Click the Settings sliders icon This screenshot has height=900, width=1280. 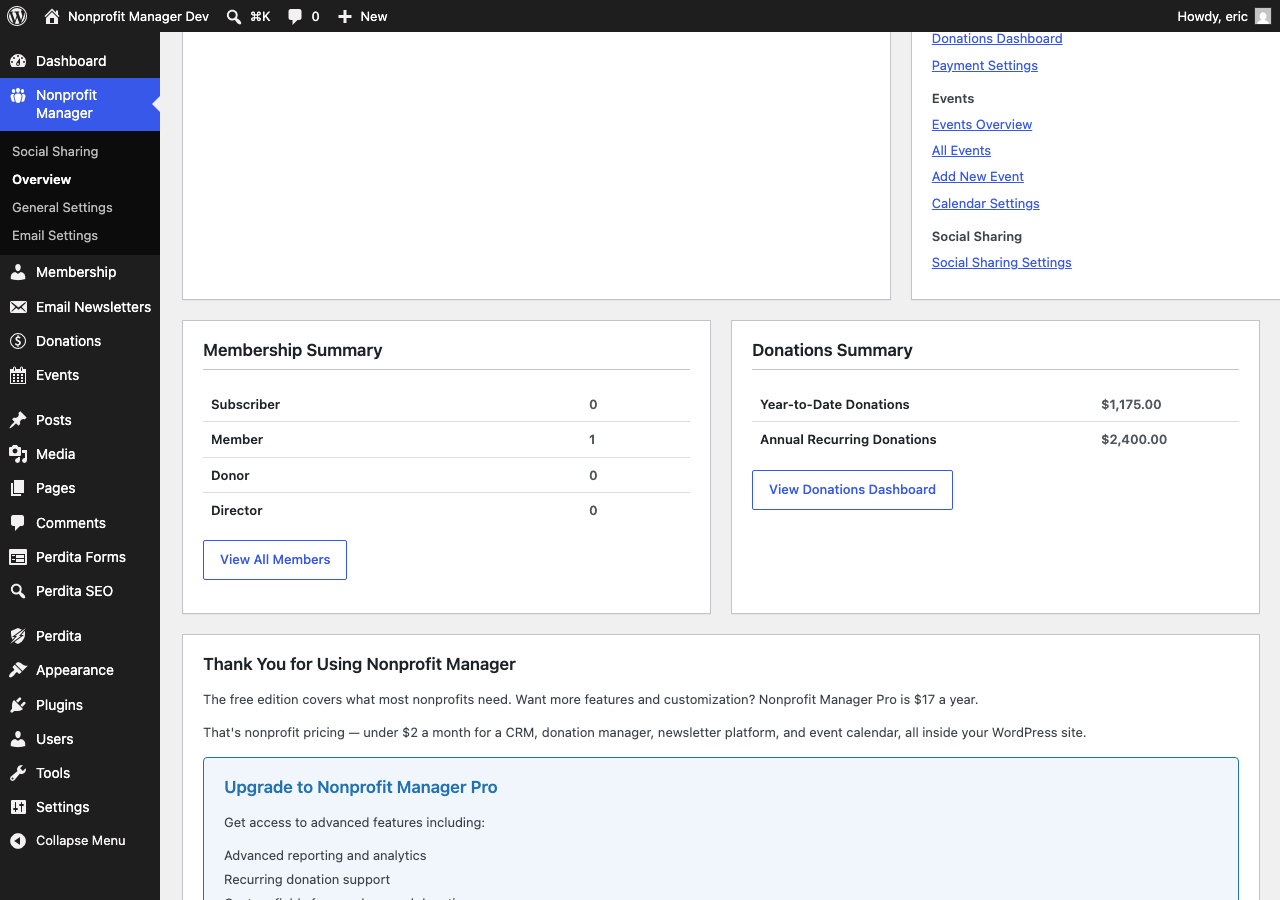tap(18, 807)
